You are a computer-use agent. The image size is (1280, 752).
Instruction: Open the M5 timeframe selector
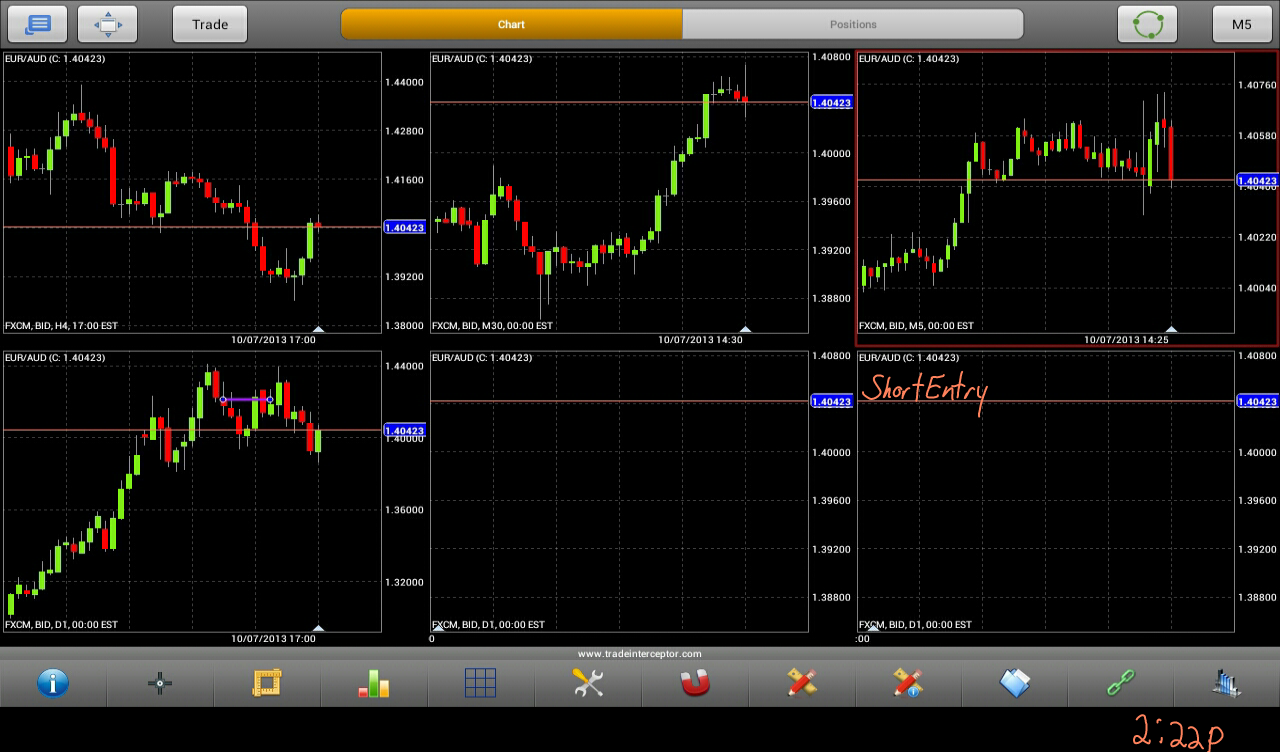point(1242,24)
